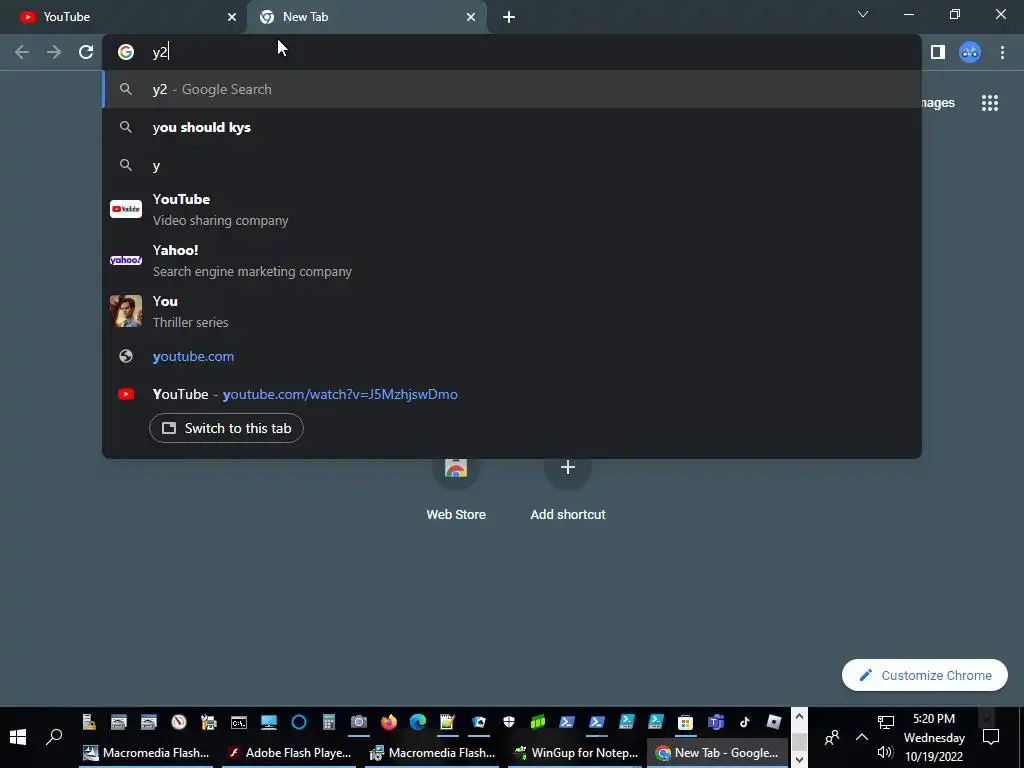Open the tab search dropdown chevron
This screenshot has width=1024, height=768.
(863, 14)
